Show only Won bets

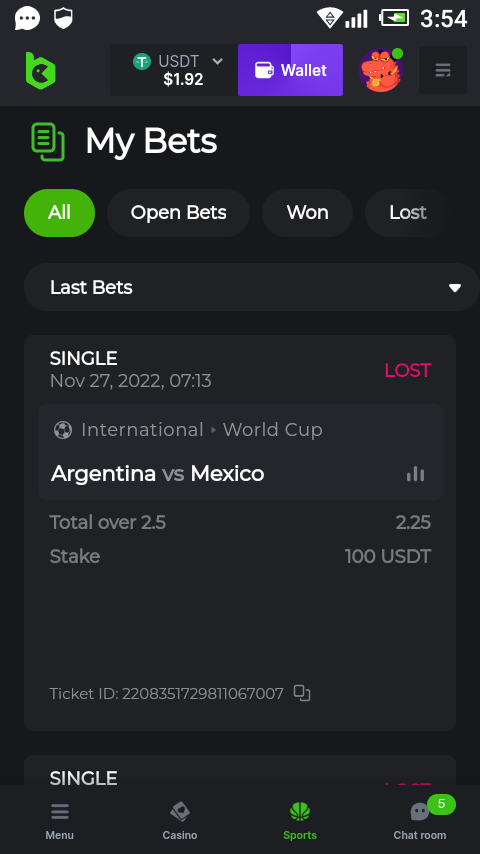point(307,213)
